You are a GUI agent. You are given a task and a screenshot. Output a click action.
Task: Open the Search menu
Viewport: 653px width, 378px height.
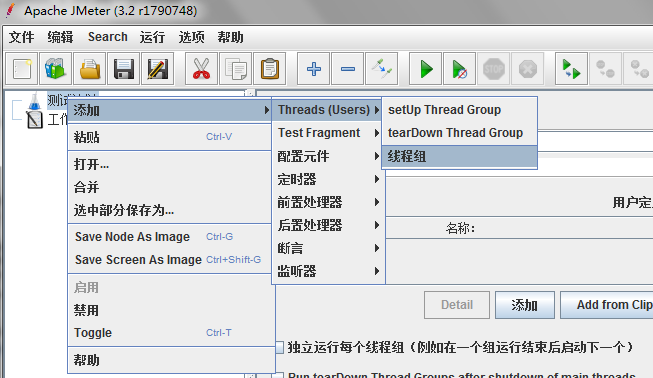click(x=107, y=37)
